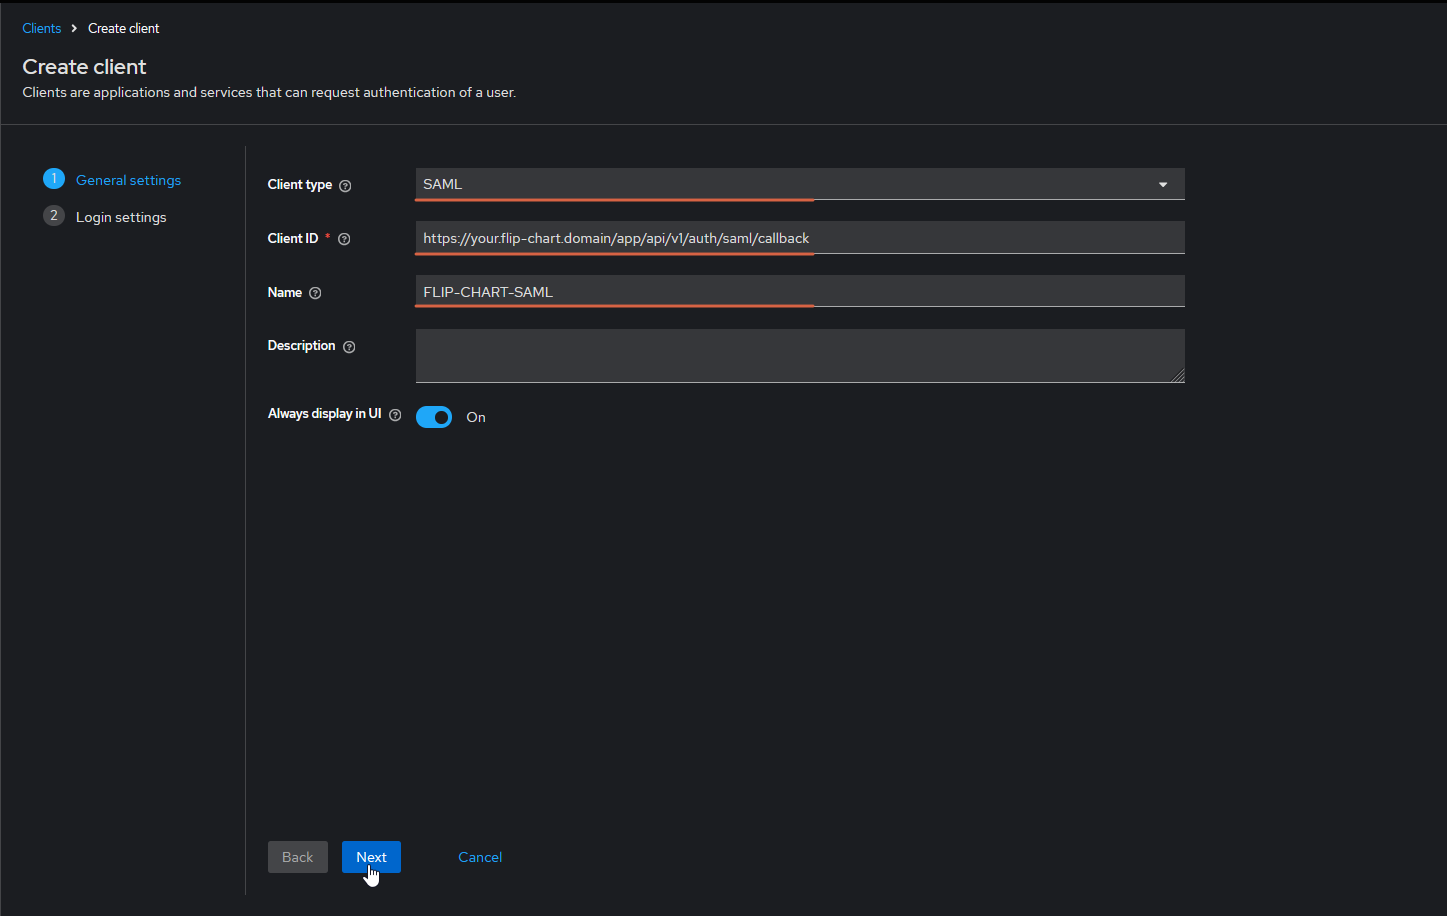Viewport: 1447px width, 916px height.
Task: Click the Client ID label
Action: (293, 238)
